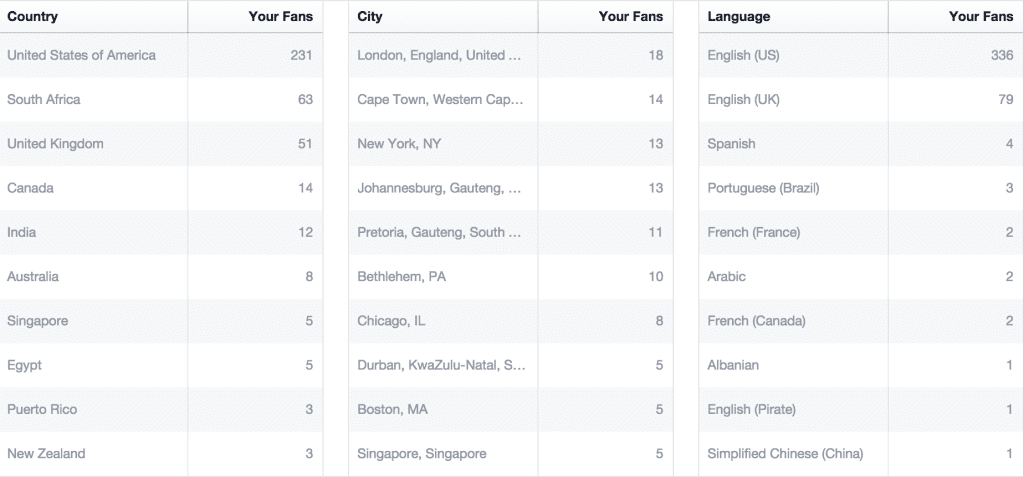Select the Portuguese (Brazil) language row
Viewport: 1024px width, 477px height.
[861, 188]
